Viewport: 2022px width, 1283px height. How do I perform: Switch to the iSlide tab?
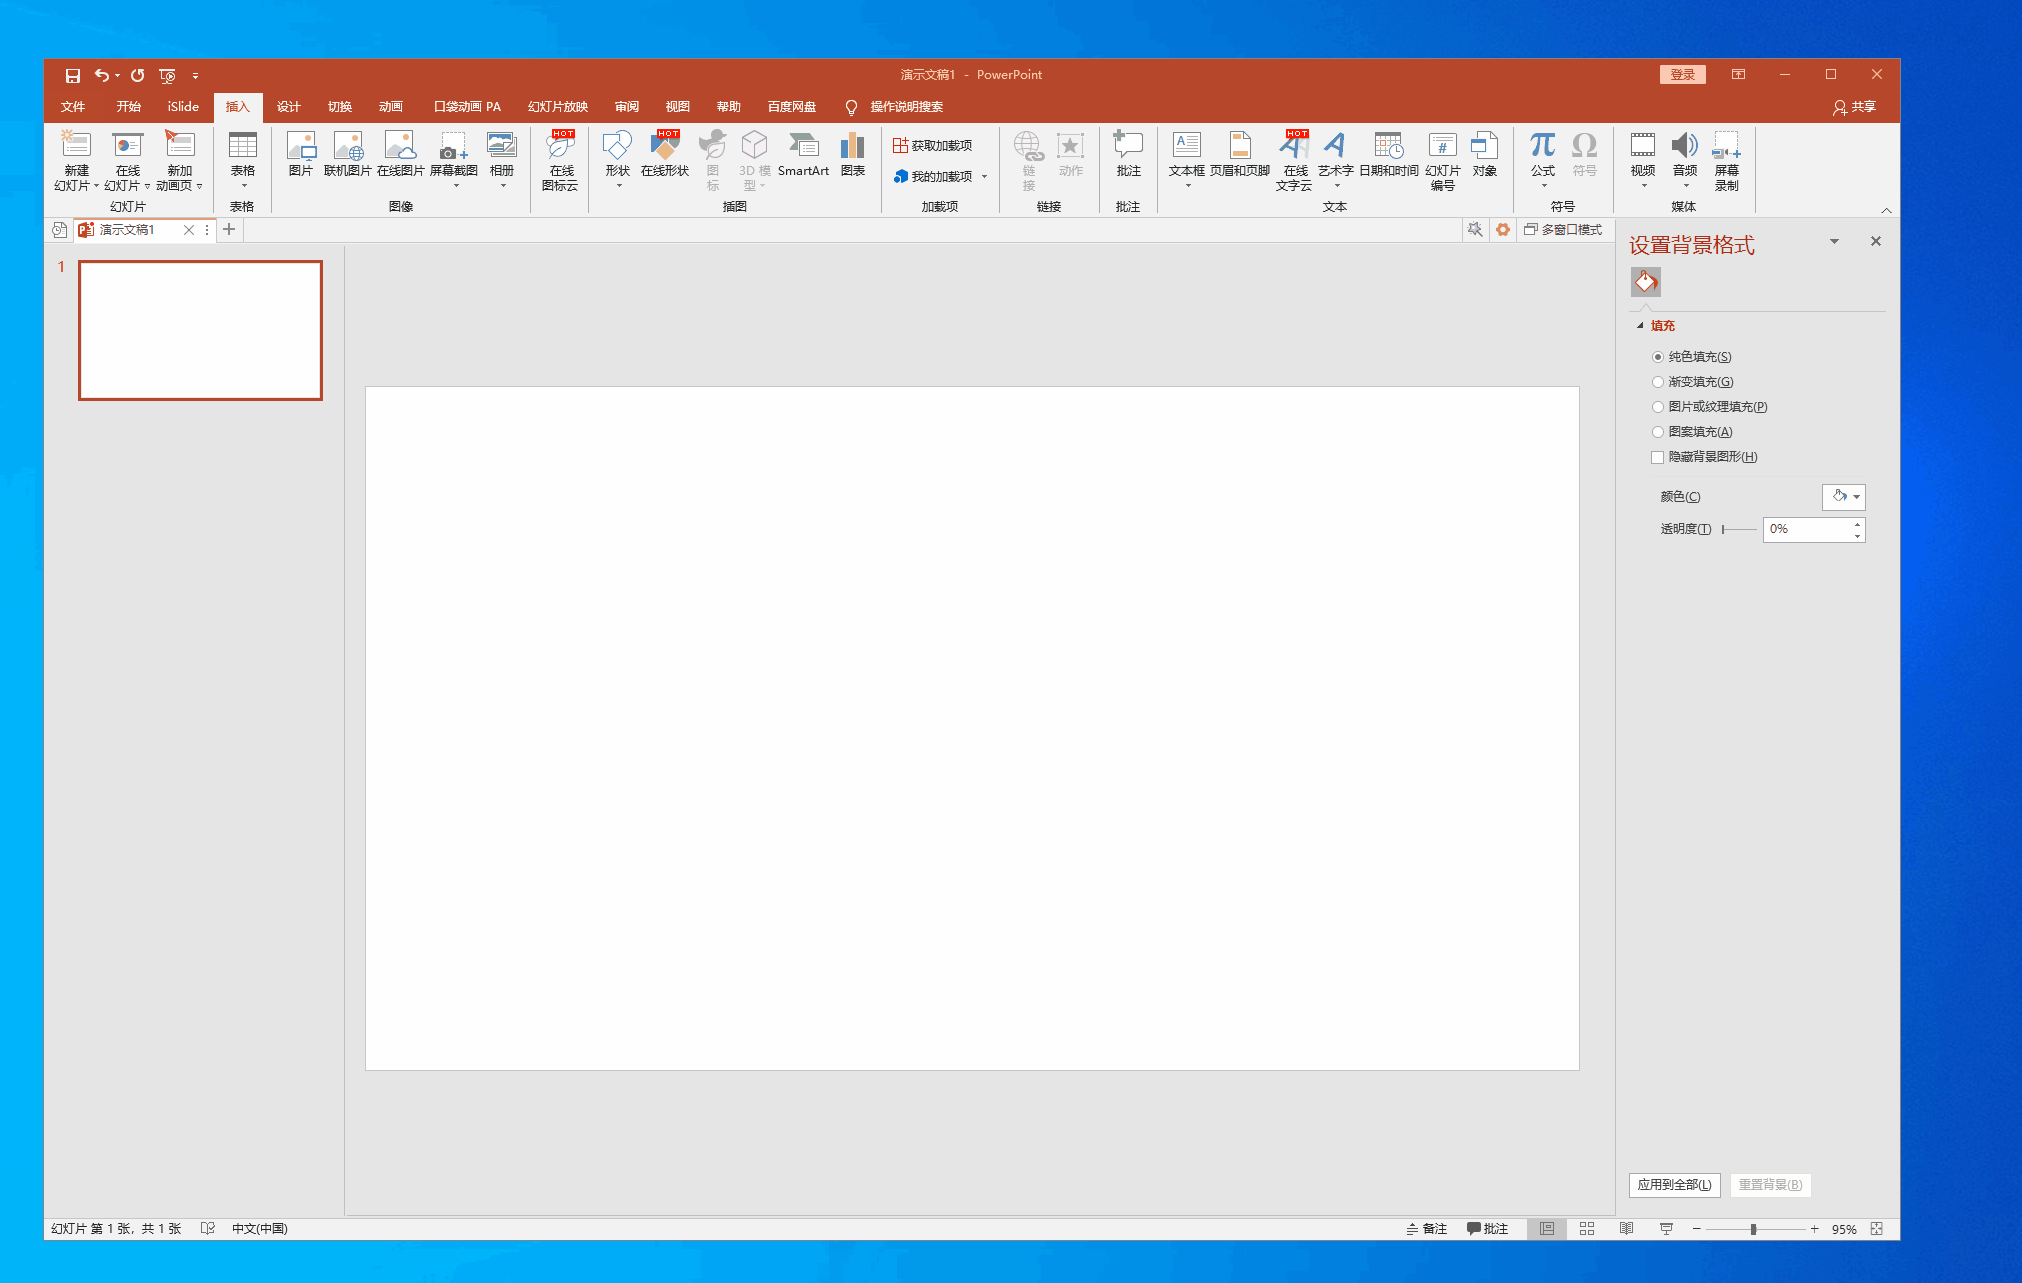pyautogui.click(x=183, y=107)
